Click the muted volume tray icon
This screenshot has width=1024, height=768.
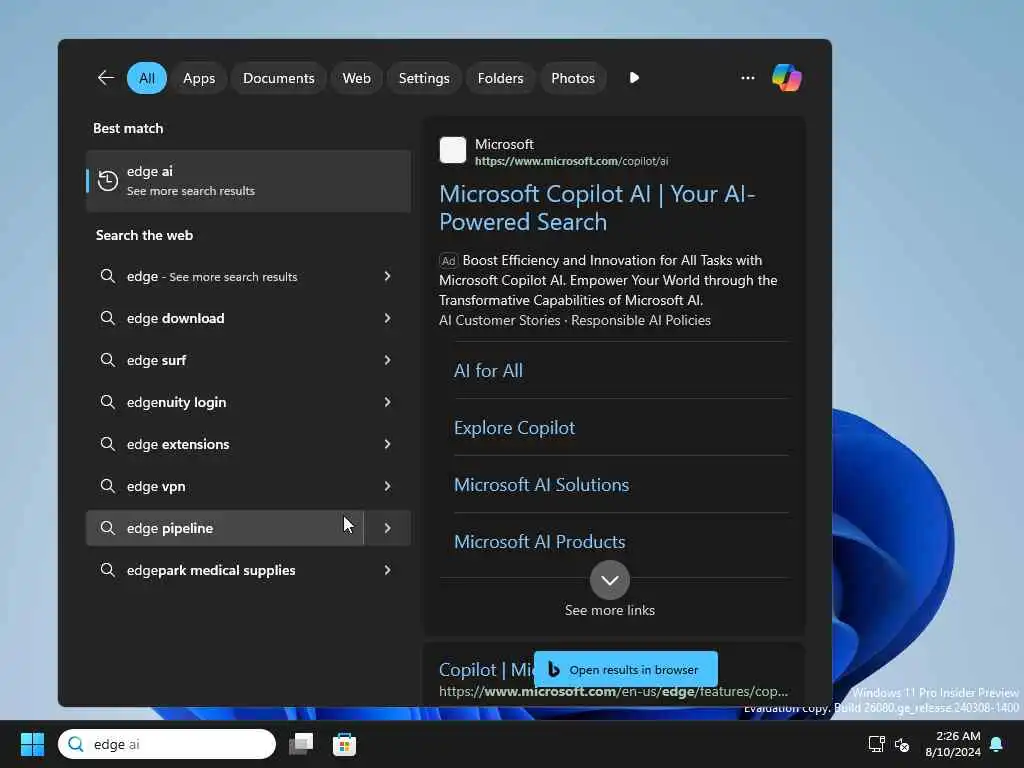pos(902,744)
